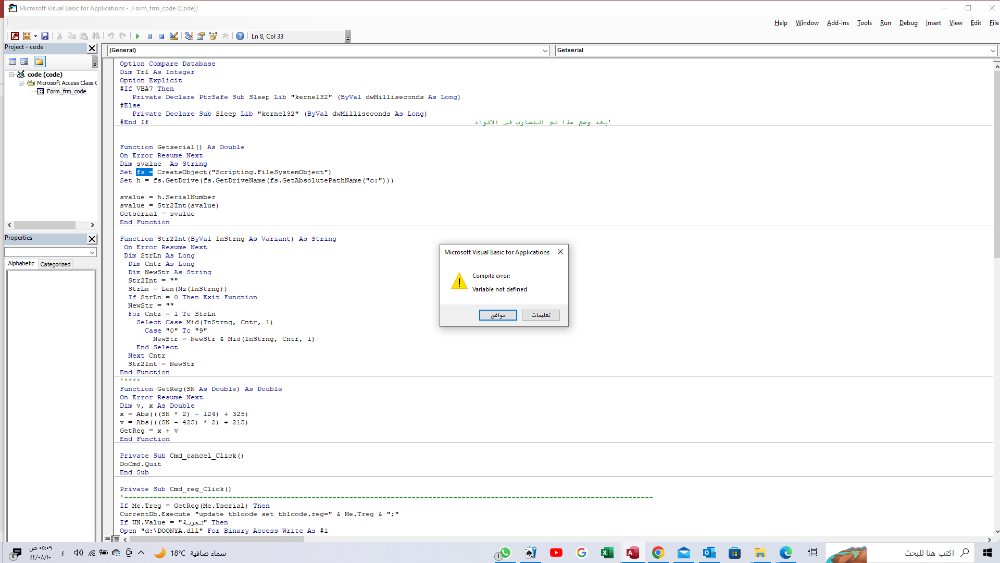
Task: Click the Project pane scroll right arrow
Action: coord(92,225)
